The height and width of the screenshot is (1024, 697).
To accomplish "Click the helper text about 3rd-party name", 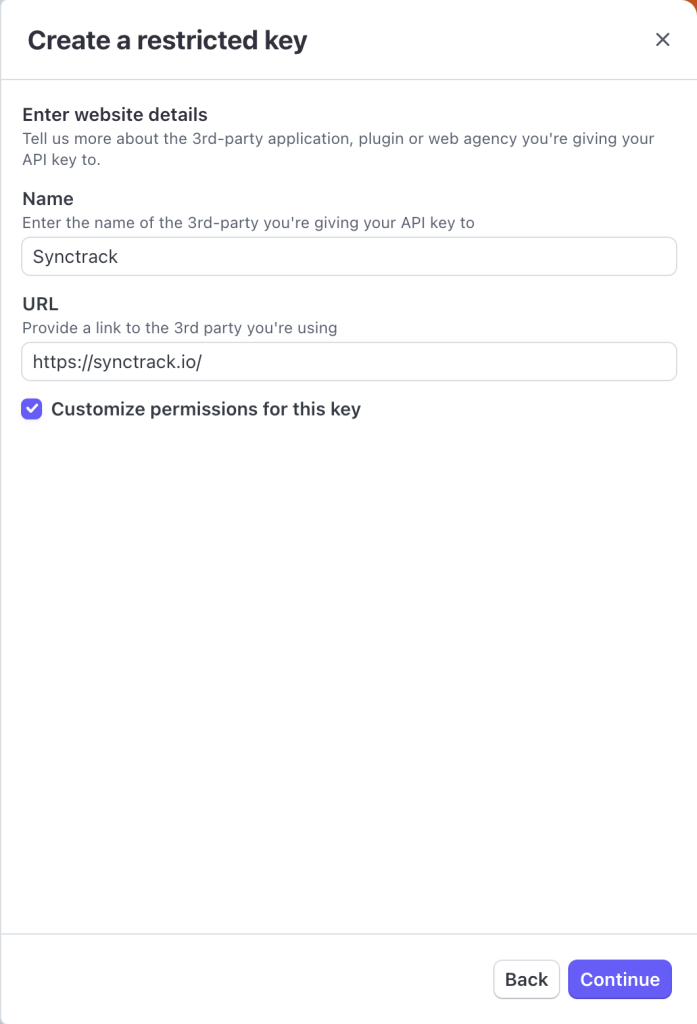I will 248,223.
